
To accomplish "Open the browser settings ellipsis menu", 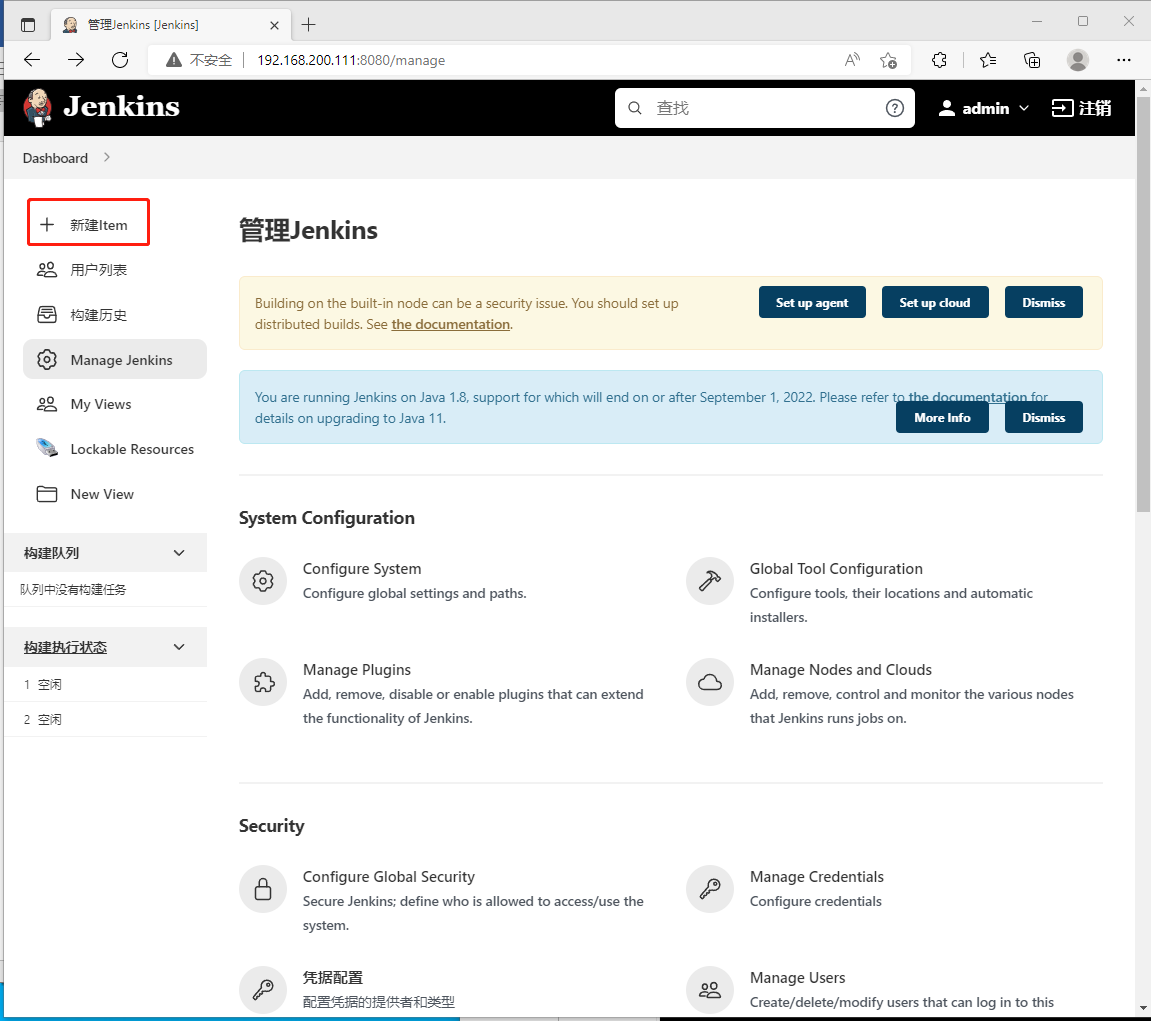I will (x=1123, y=60).
